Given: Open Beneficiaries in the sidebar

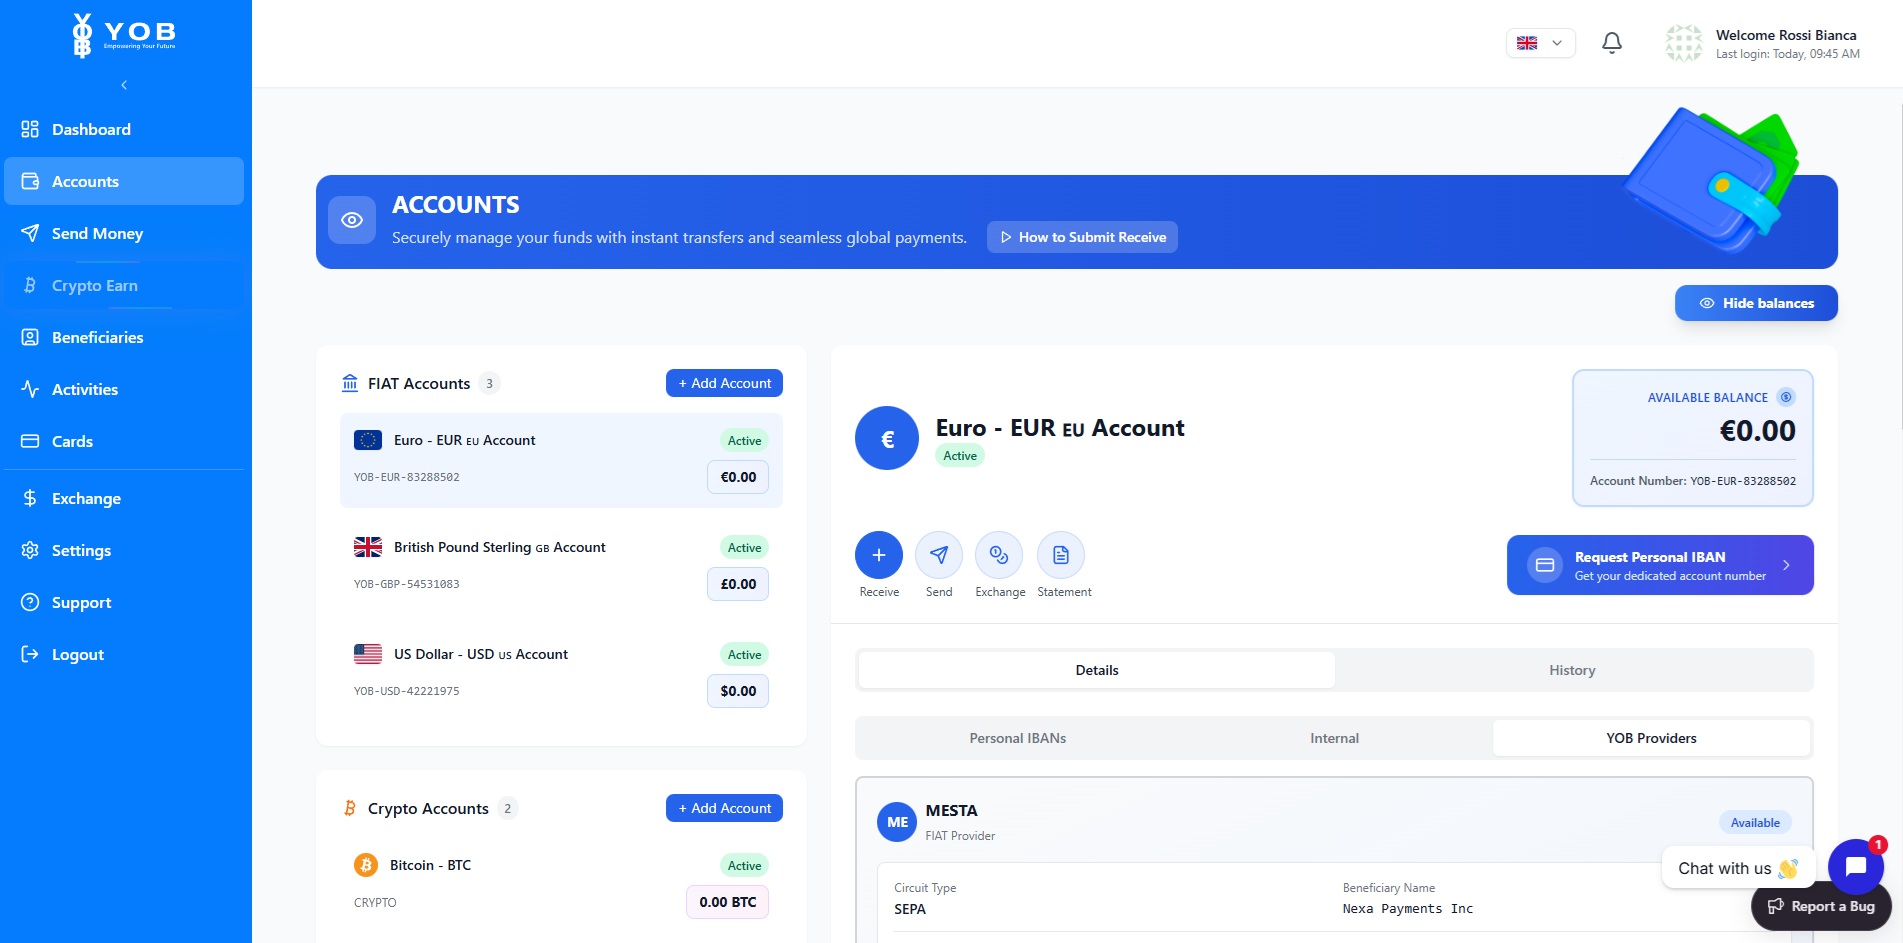Looking at the screenshot, I should click(x=97, y=337).
